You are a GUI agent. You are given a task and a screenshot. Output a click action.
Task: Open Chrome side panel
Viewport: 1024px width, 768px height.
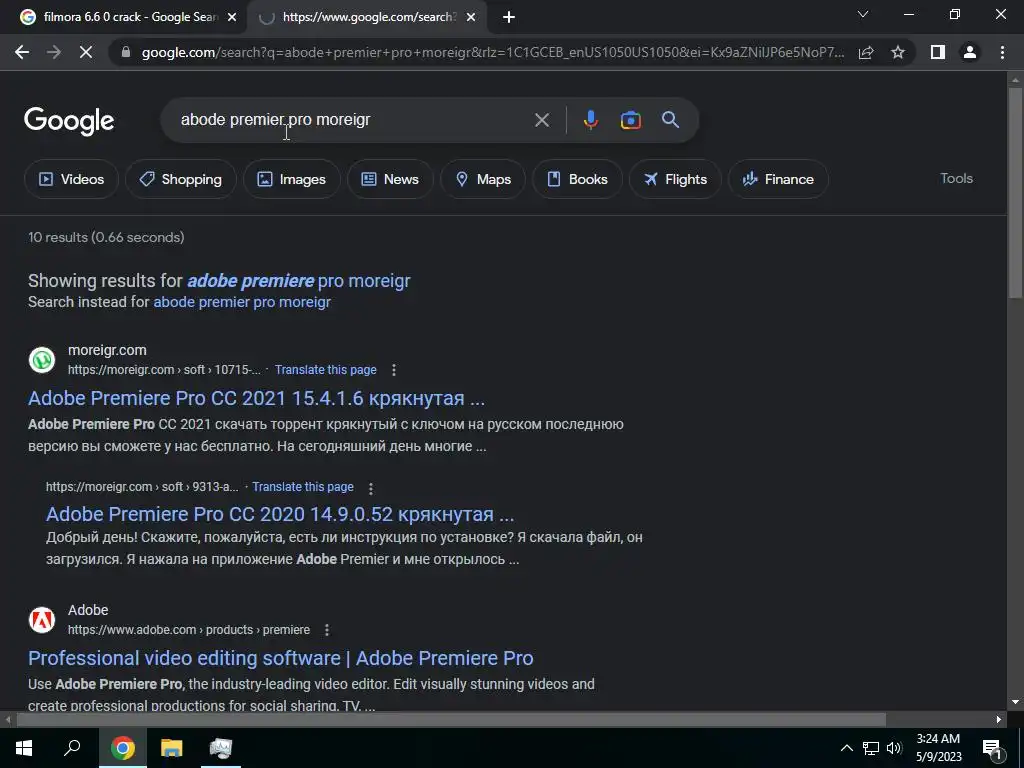(938, 52)
